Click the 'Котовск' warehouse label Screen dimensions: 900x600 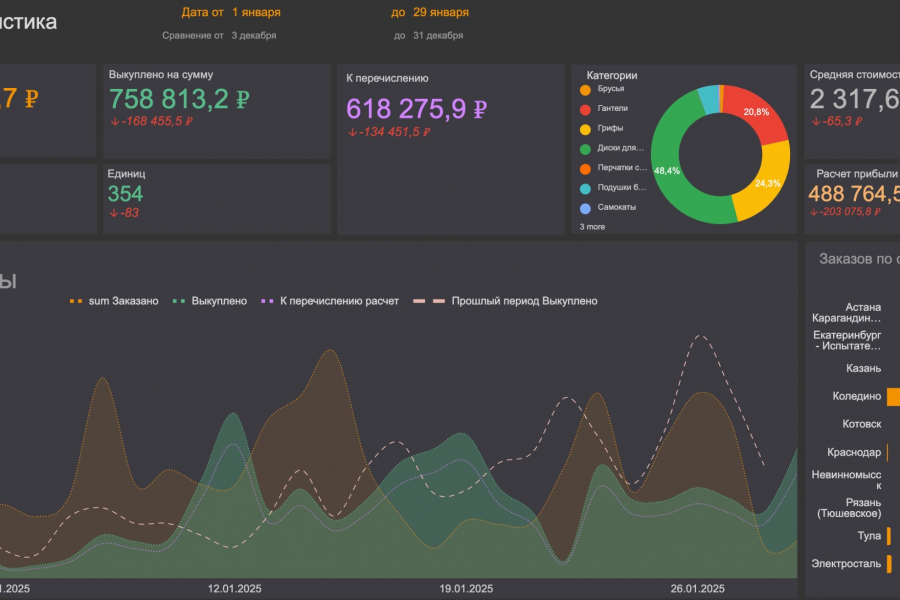click(x=862, y=424)
